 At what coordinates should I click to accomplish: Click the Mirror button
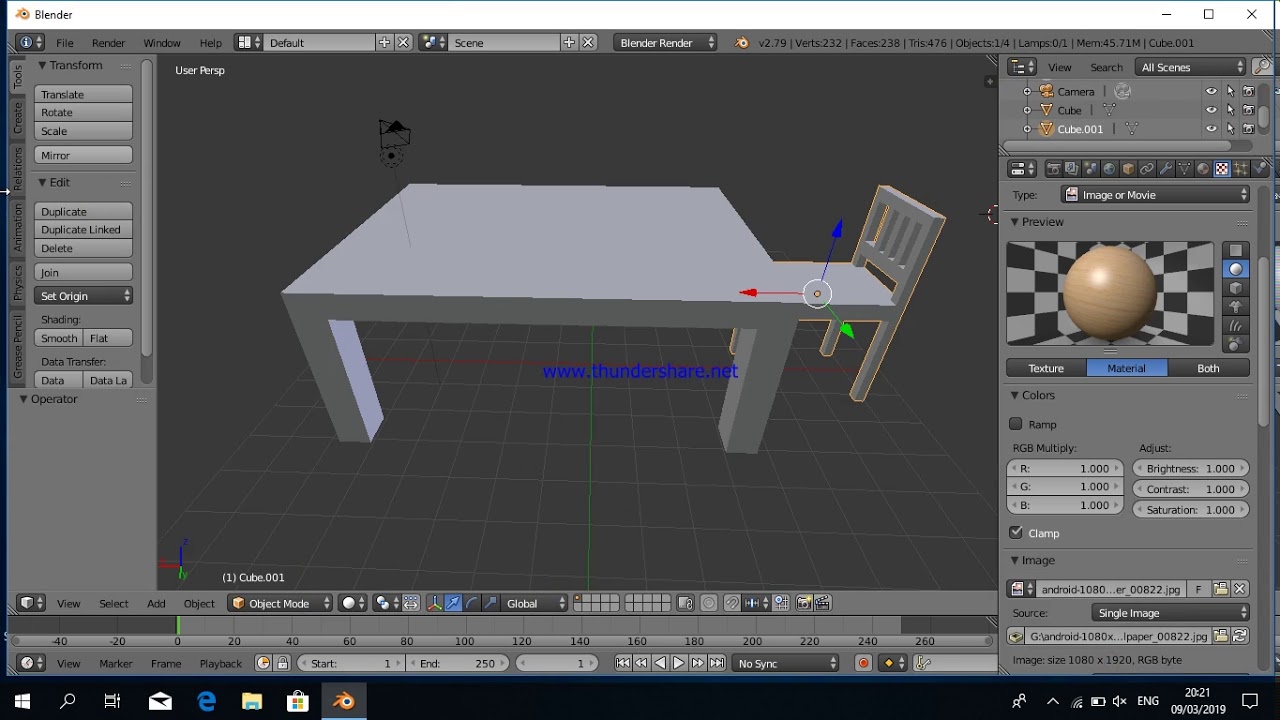[x=84, y=155]
